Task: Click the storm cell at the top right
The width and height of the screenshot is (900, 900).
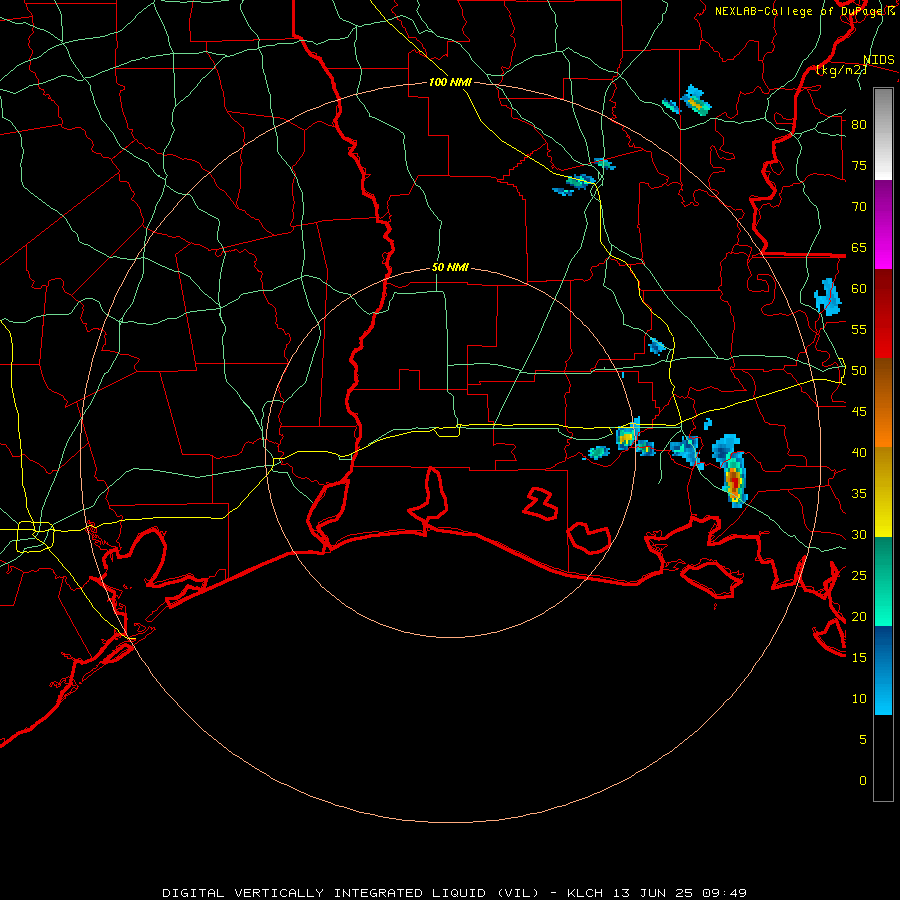Action: (x=696, y=101)
